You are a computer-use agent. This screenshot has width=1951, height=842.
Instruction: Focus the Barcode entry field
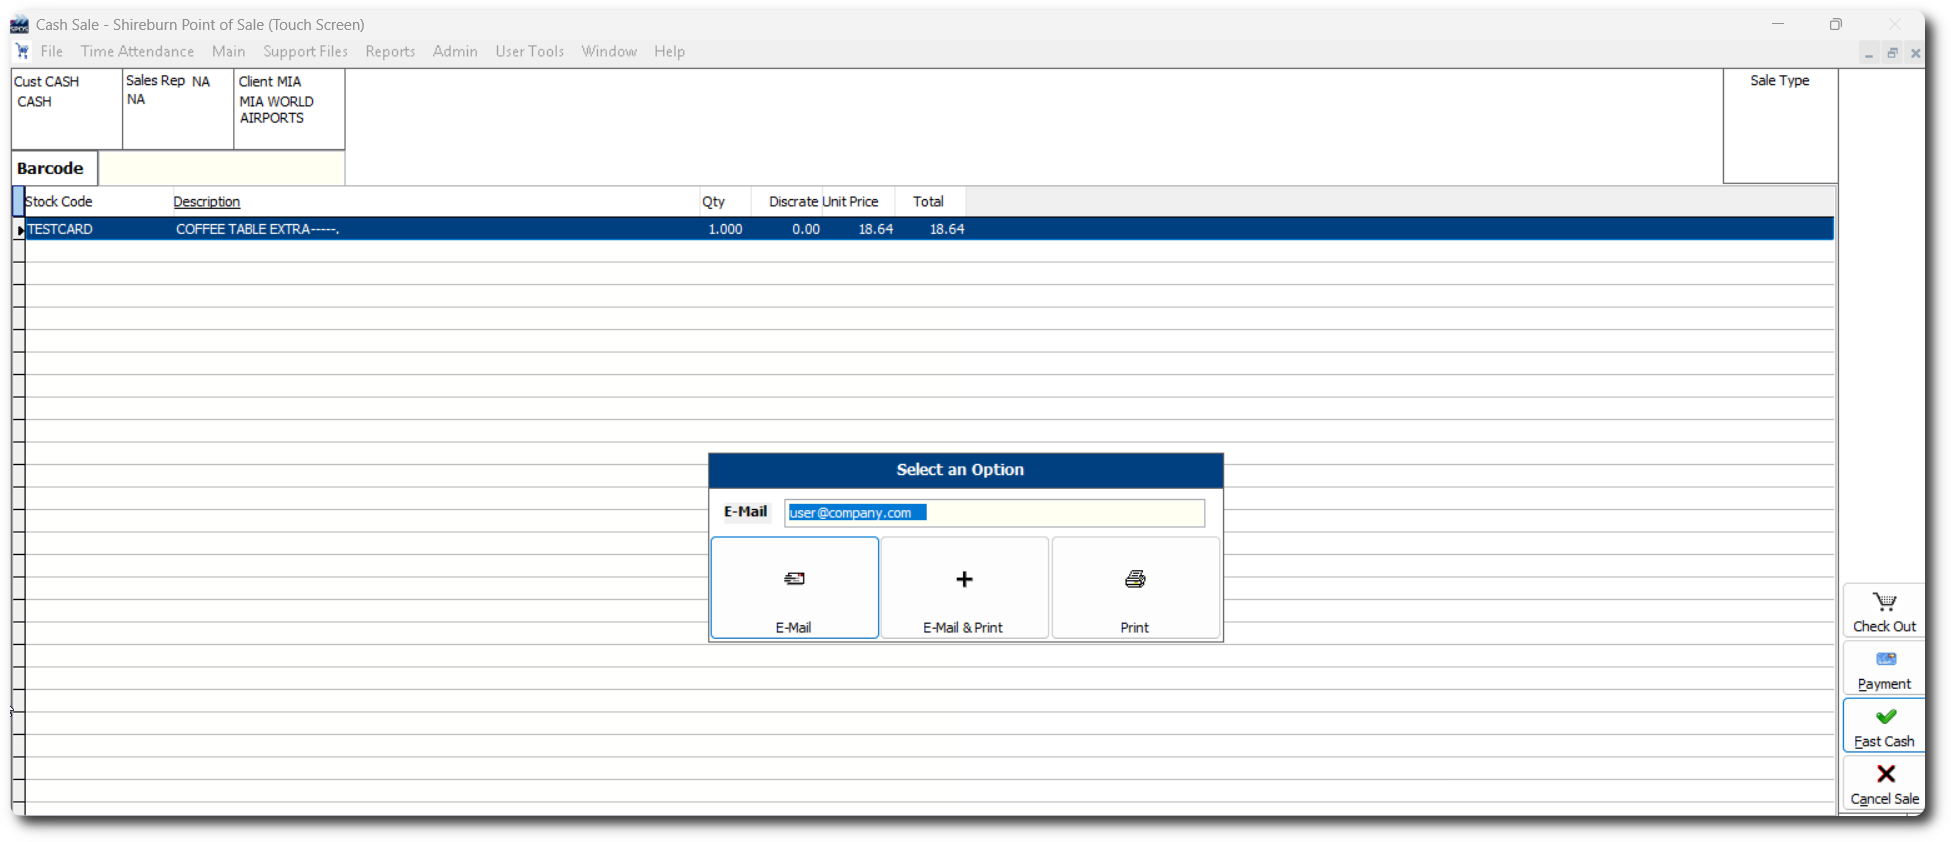pyautogui.click(x=221, y=168)
